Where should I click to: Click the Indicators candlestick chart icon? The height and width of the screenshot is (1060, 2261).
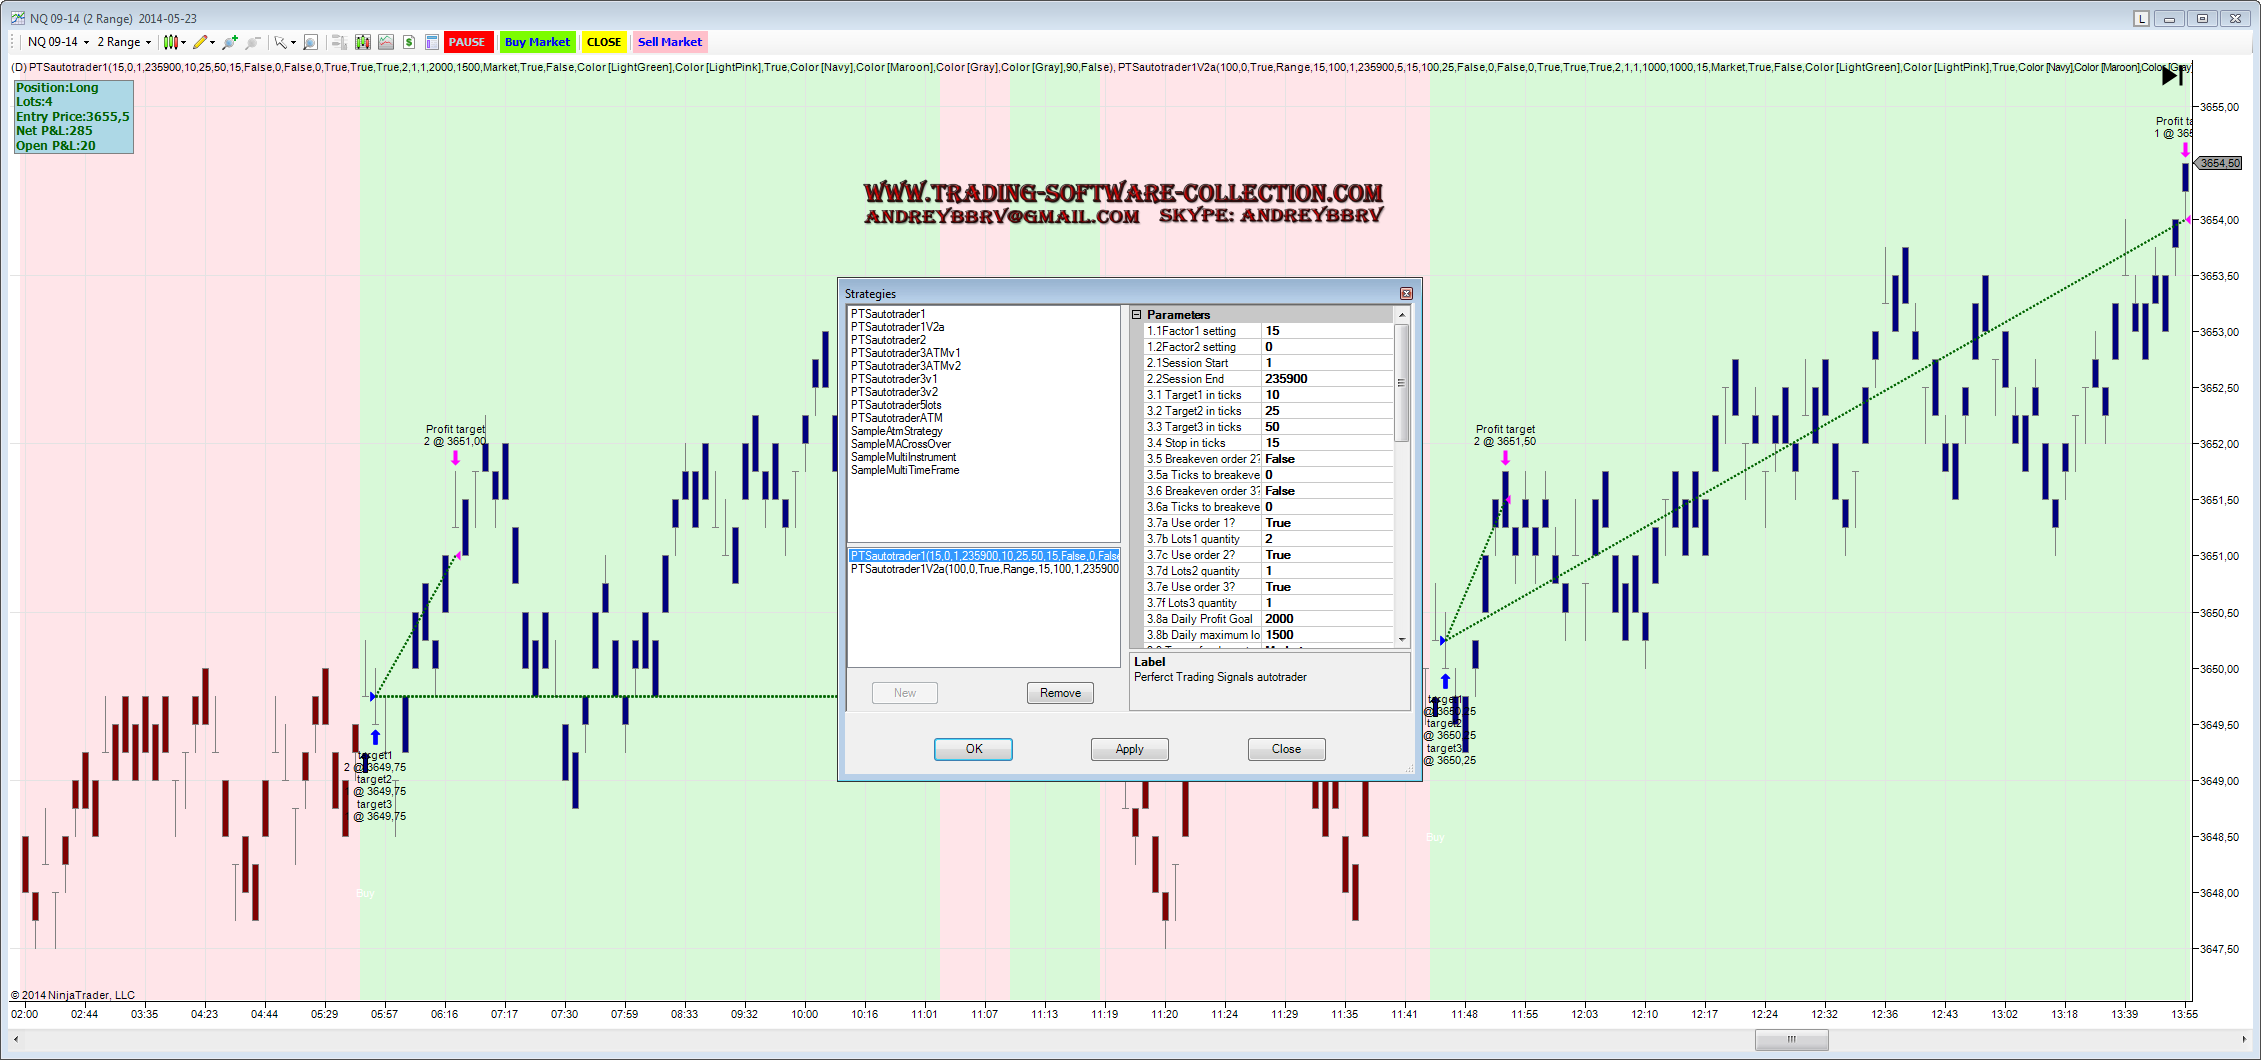[362, 42]
